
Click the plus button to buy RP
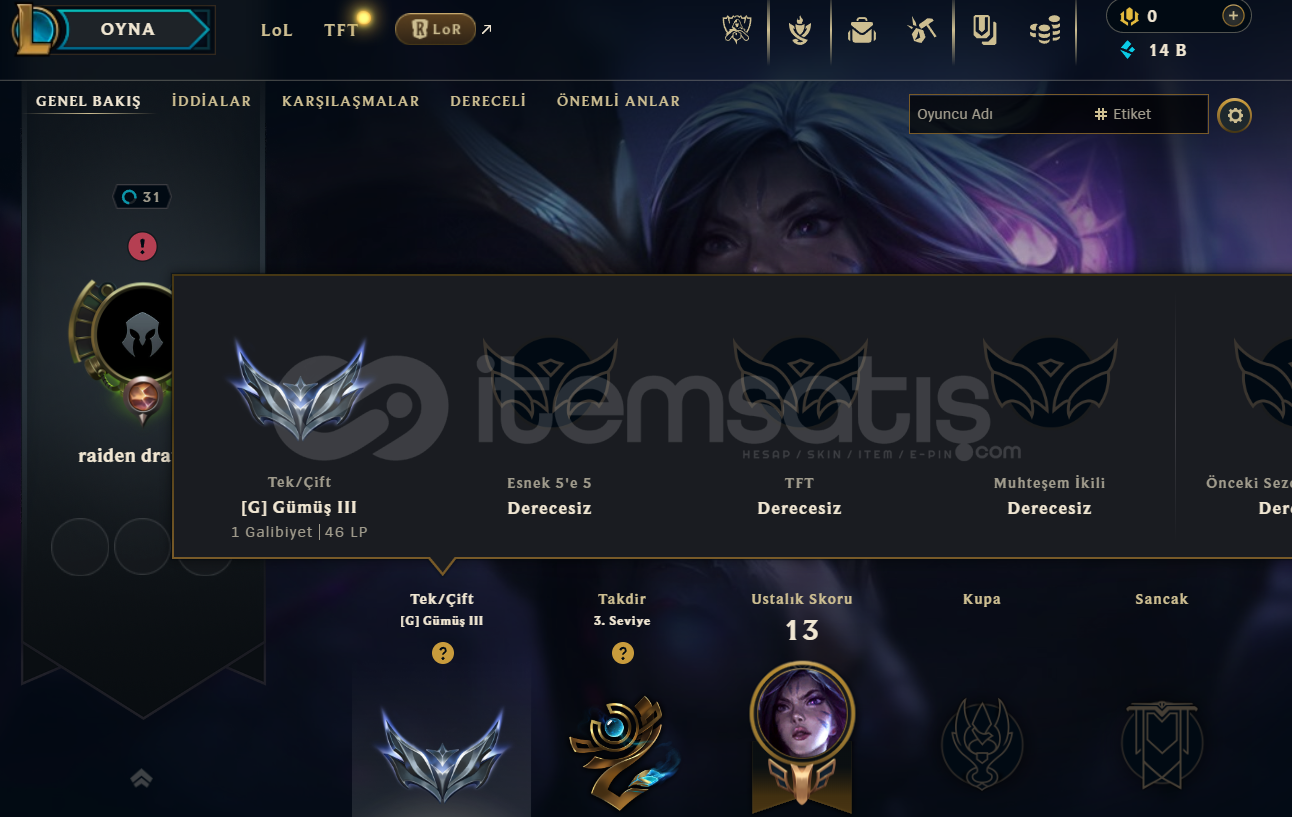[1234, 15]
